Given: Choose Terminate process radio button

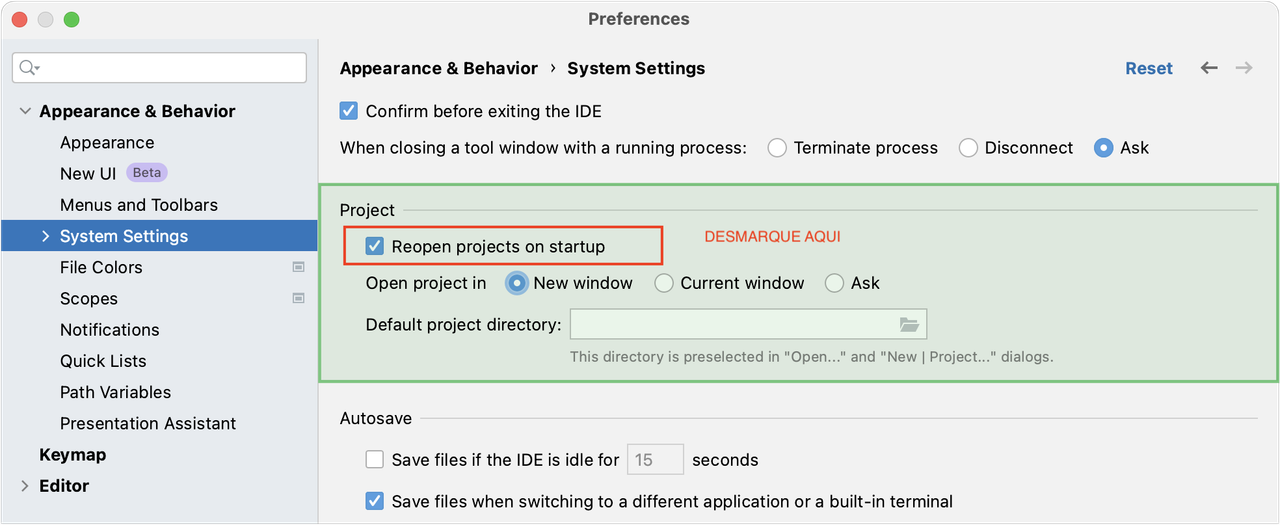Looking at the screenshot, I should click(x=777, y=148).
